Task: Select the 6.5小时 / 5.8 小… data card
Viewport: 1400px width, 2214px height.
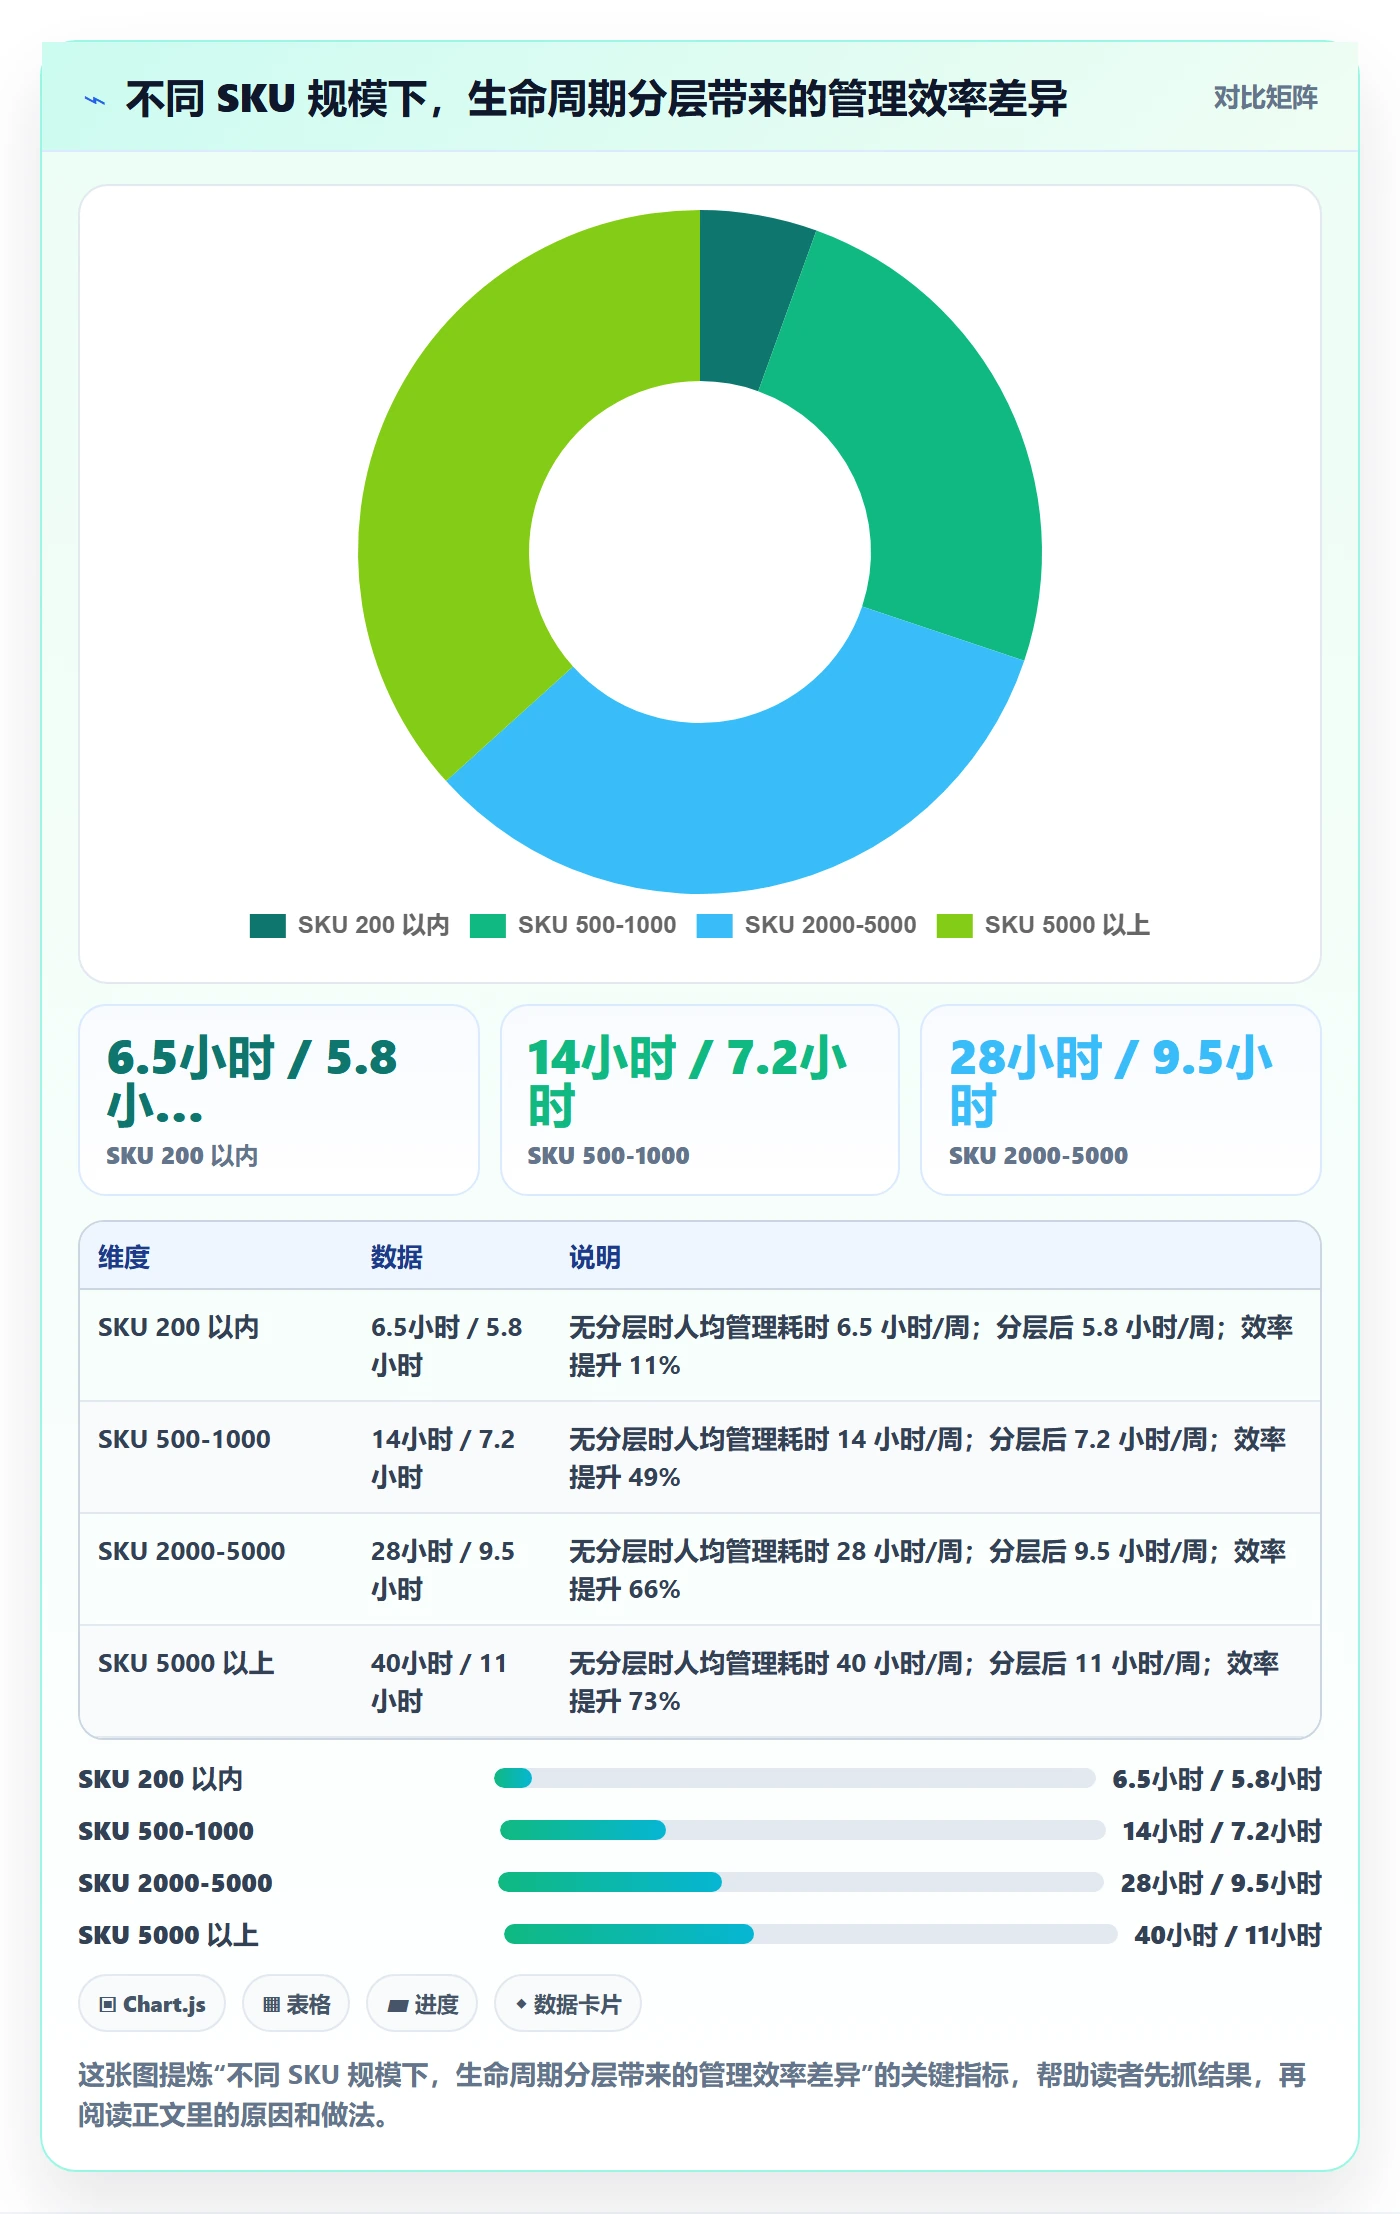Action: 279,1100
